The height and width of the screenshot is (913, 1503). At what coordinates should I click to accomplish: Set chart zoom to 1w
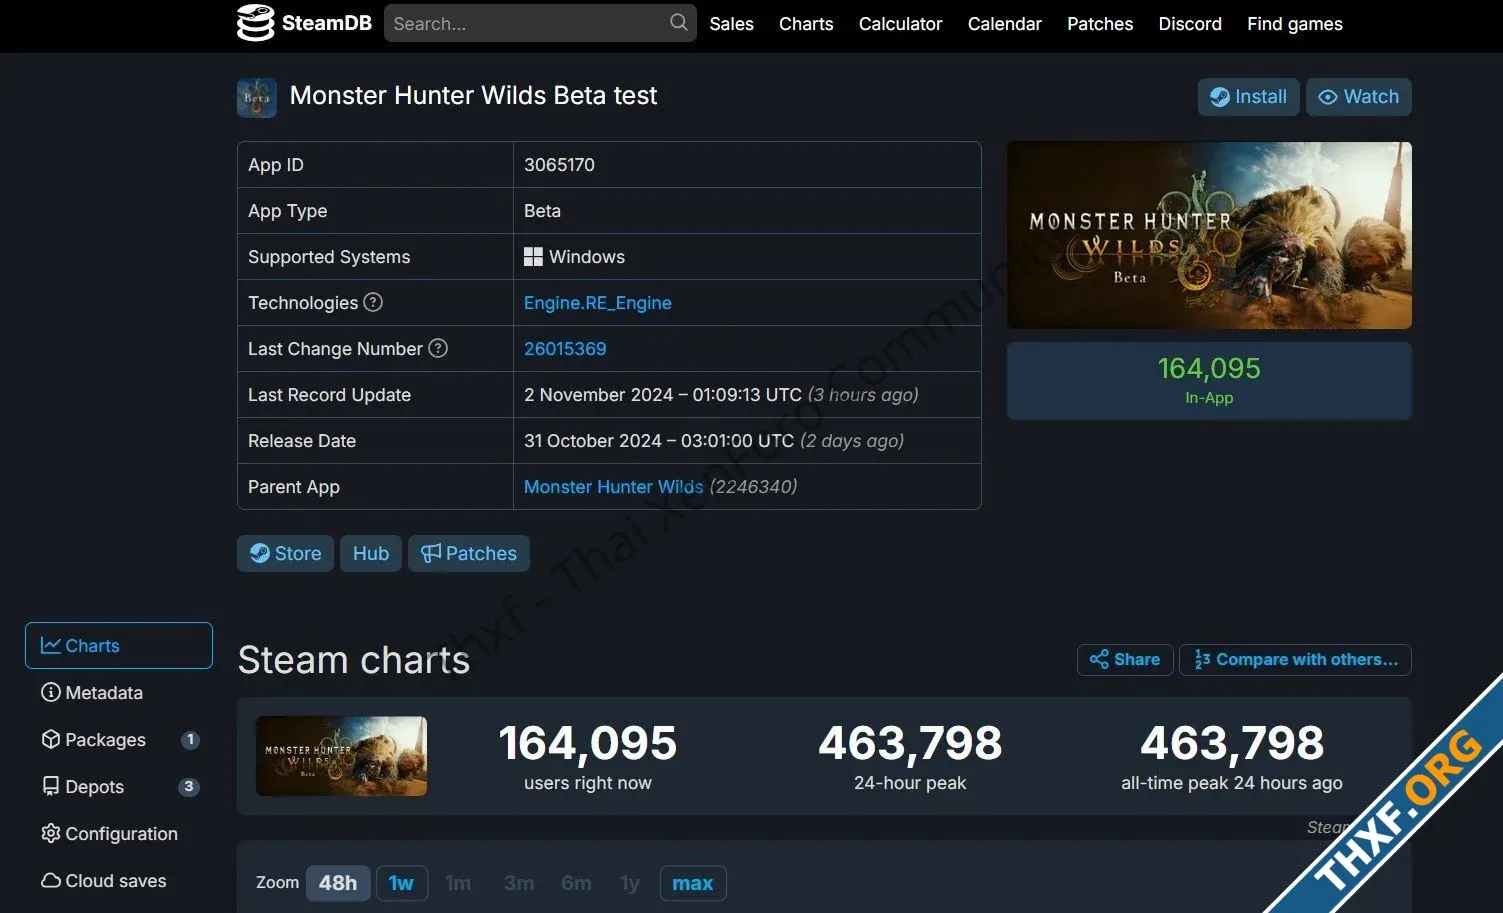402,883
